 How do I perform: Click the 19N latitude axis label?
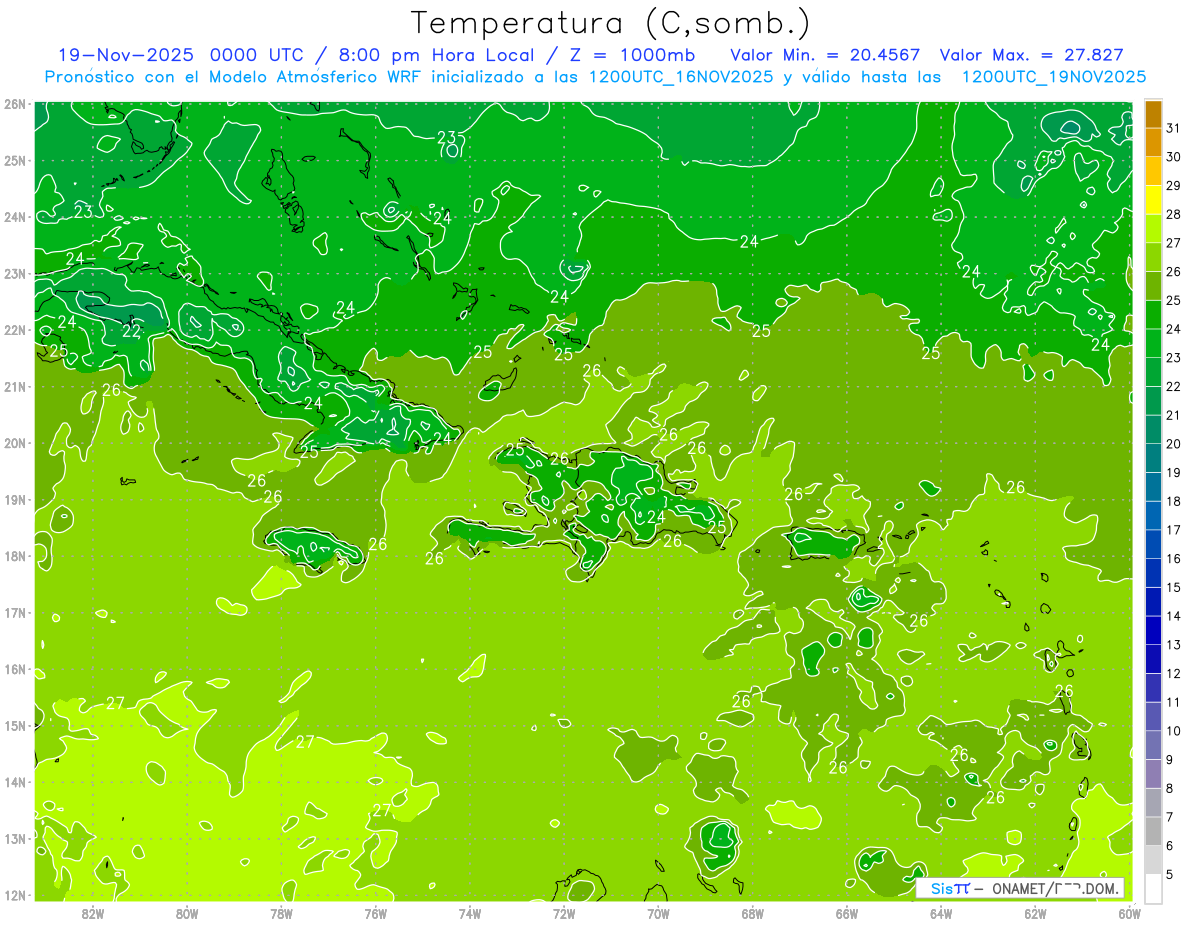tap(14, 499)
